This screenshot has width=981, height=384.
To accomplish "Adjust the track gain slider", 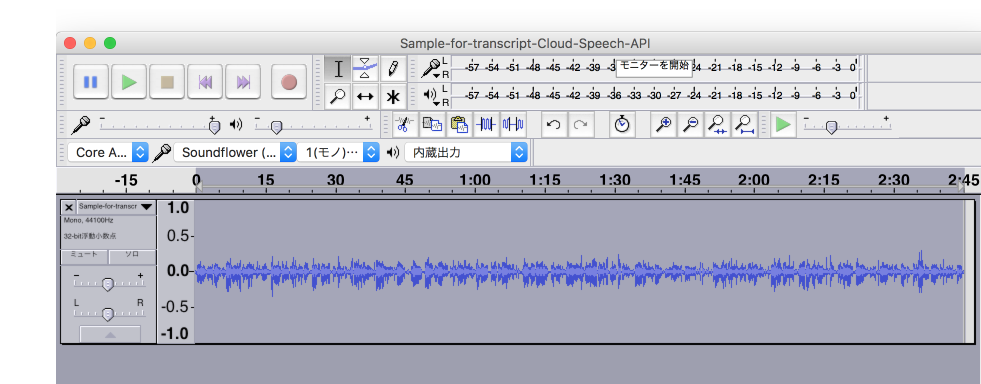I will (108, 284).
